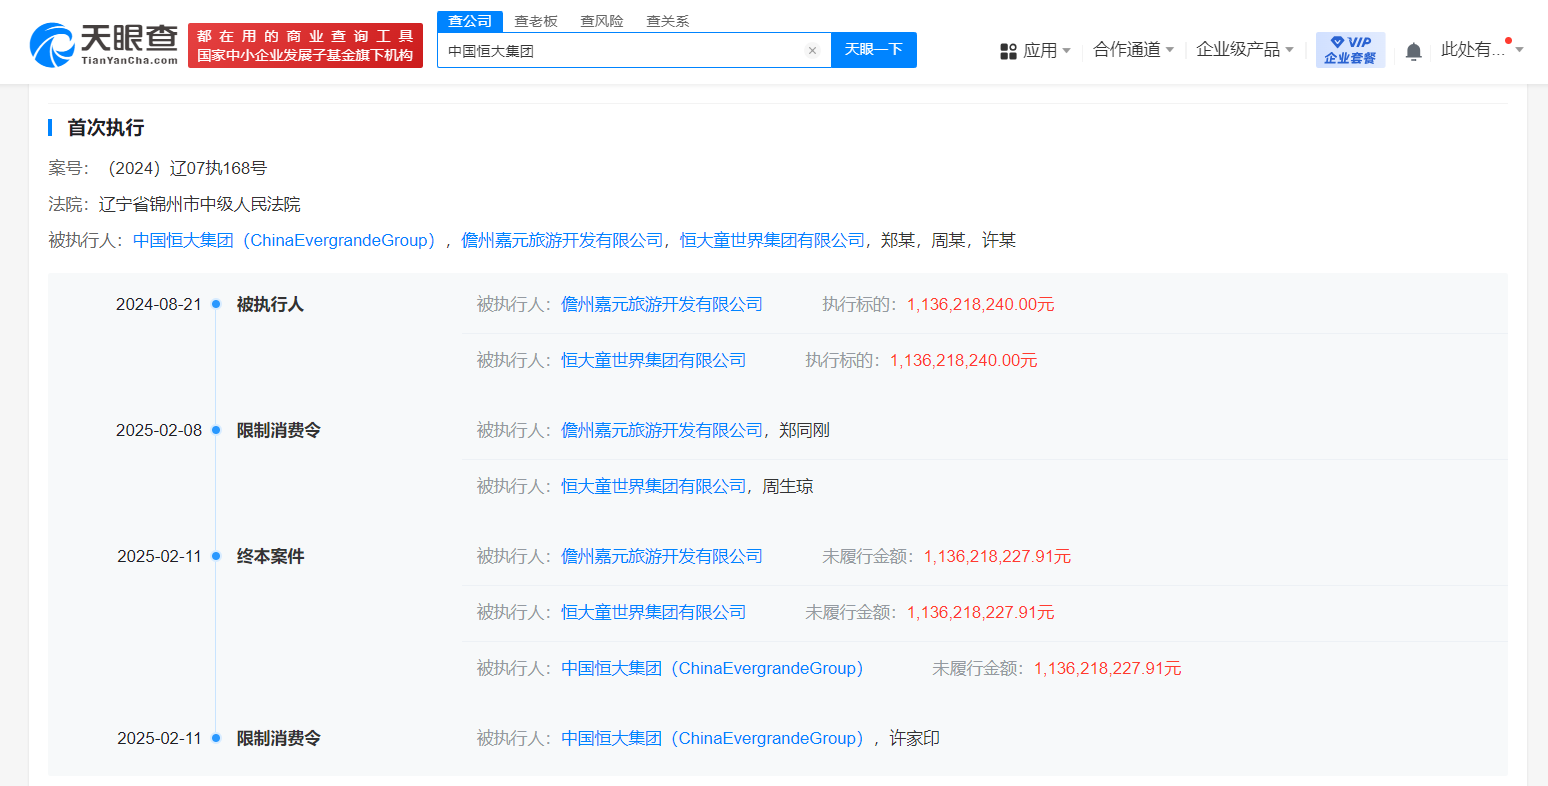Click the name 许家印

915,738
